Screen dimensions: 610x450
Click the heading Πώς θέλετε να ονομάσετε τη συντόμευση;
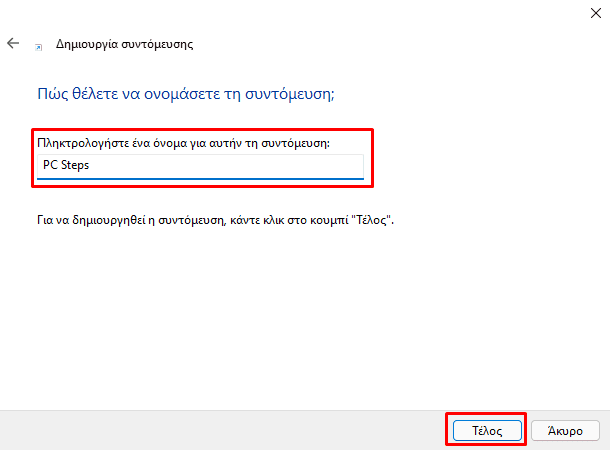186,94
